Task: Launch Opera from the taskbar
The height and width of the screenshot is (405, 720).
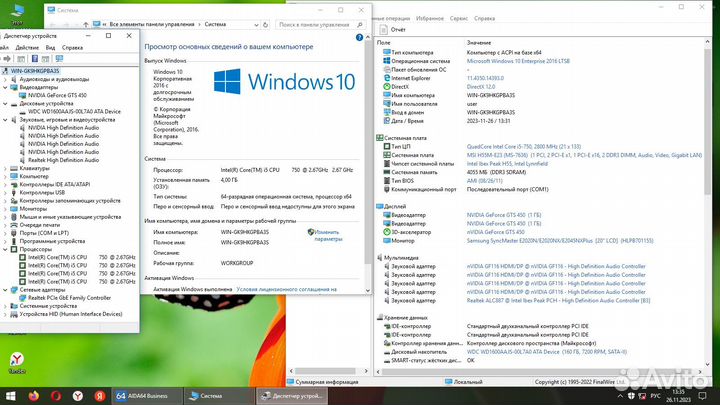Action: click(56, 396)
